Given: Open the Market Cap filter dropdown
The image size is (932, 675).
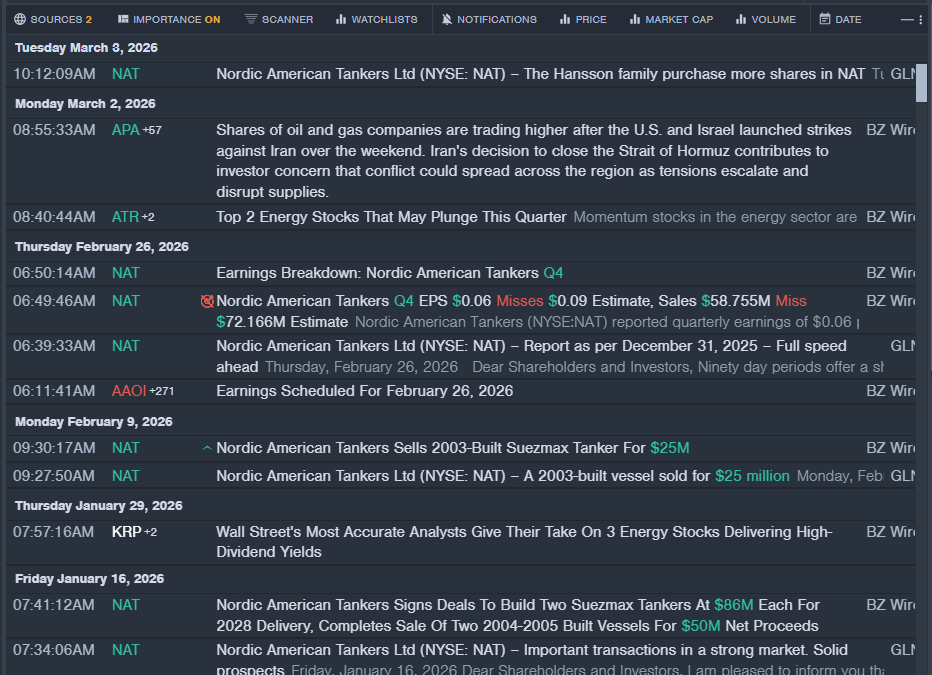Looking at the screenshot, I should tap(671, 19).
